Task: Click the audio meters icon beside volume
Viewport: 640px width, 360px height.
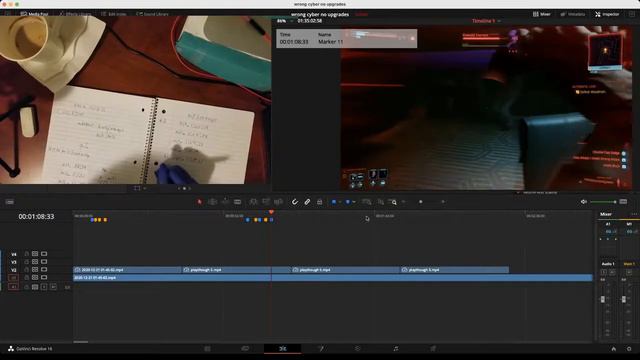Action: point(623,202)
